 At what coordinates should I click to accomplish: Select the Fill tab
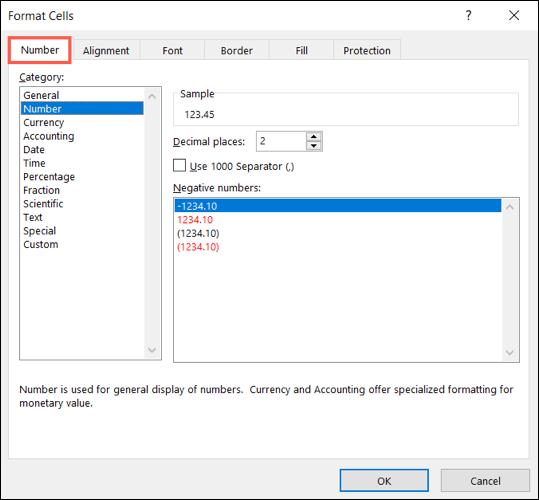(x=301, y=51)
